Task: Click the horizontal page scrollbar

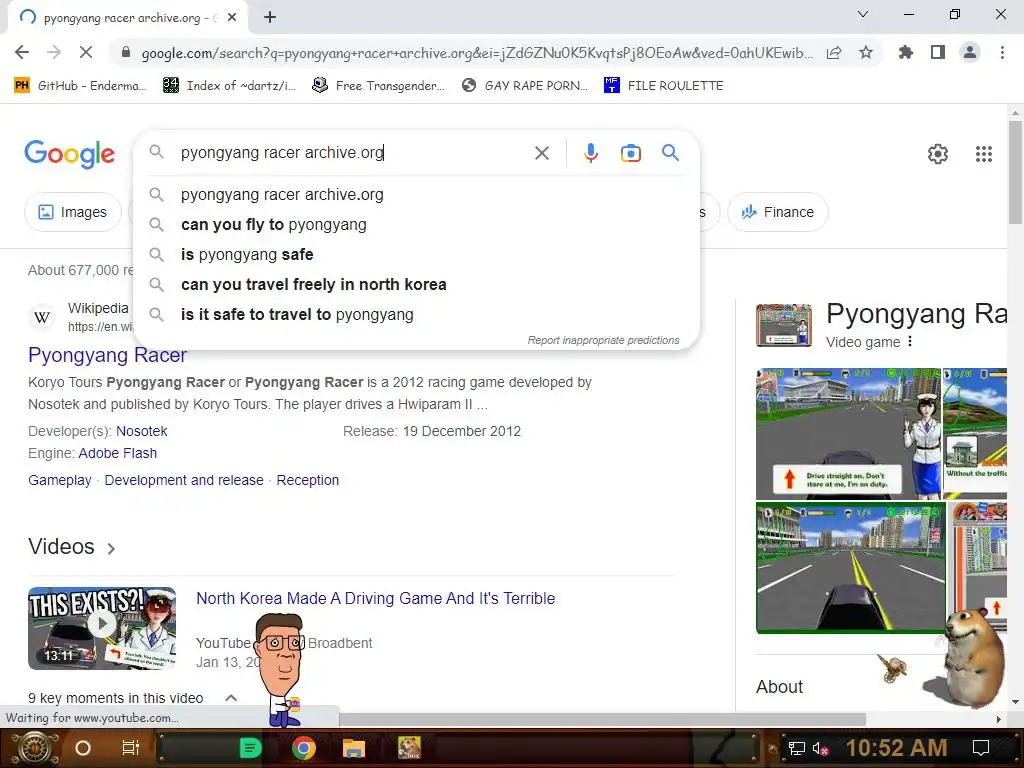Action: coord(603,719)
